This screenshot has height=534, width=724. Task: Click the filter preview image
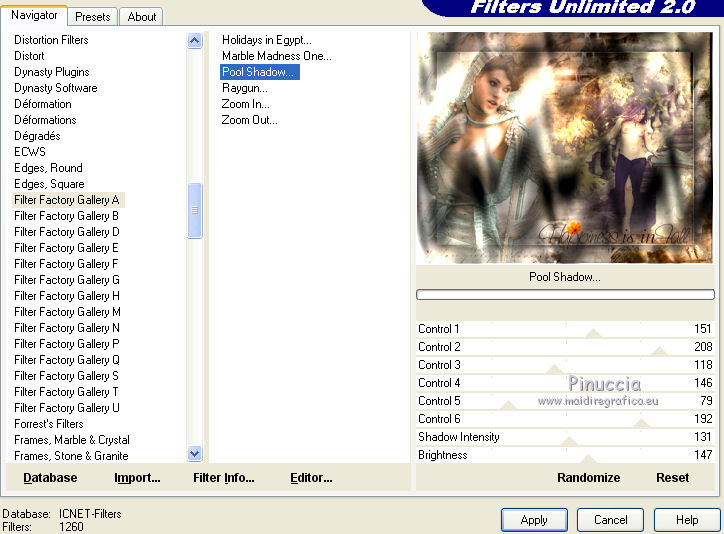tap(565, 148)
